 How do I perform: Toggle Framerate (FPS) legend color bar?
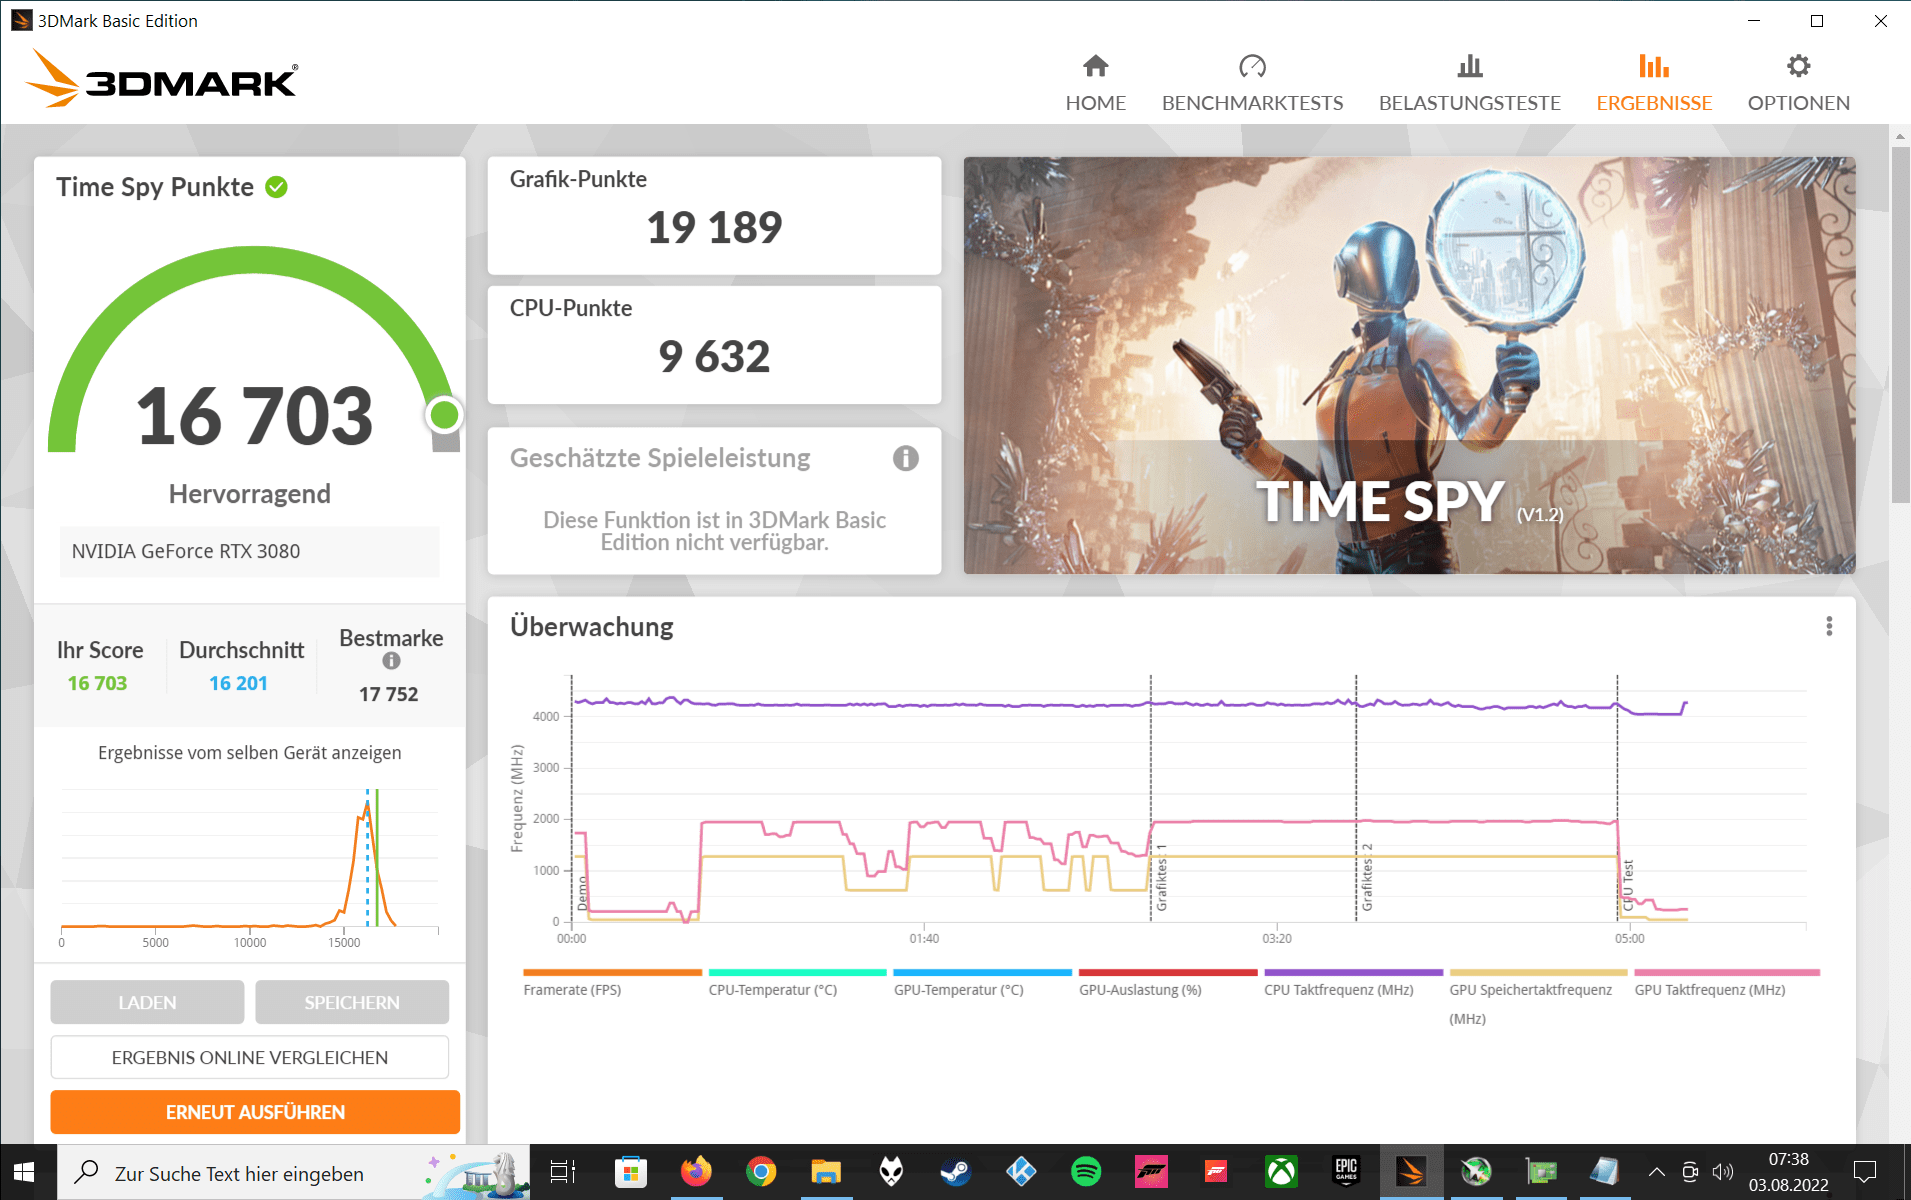click(612, 972)
